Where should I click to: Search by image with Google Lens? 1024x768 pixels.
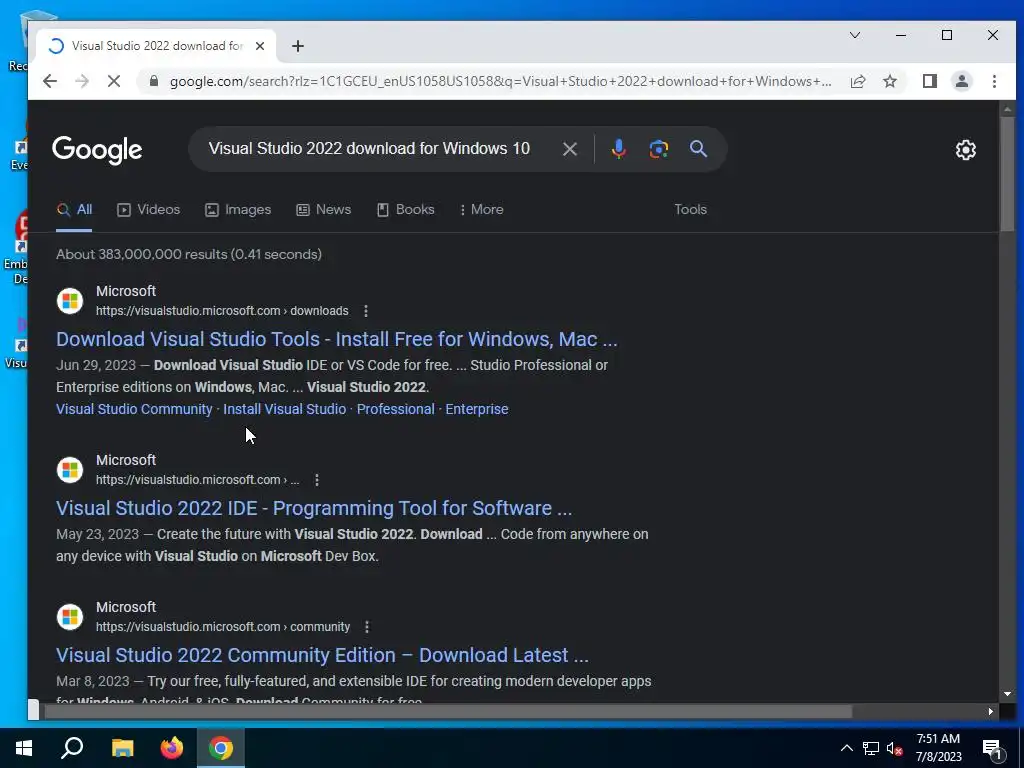coord(658,149)
